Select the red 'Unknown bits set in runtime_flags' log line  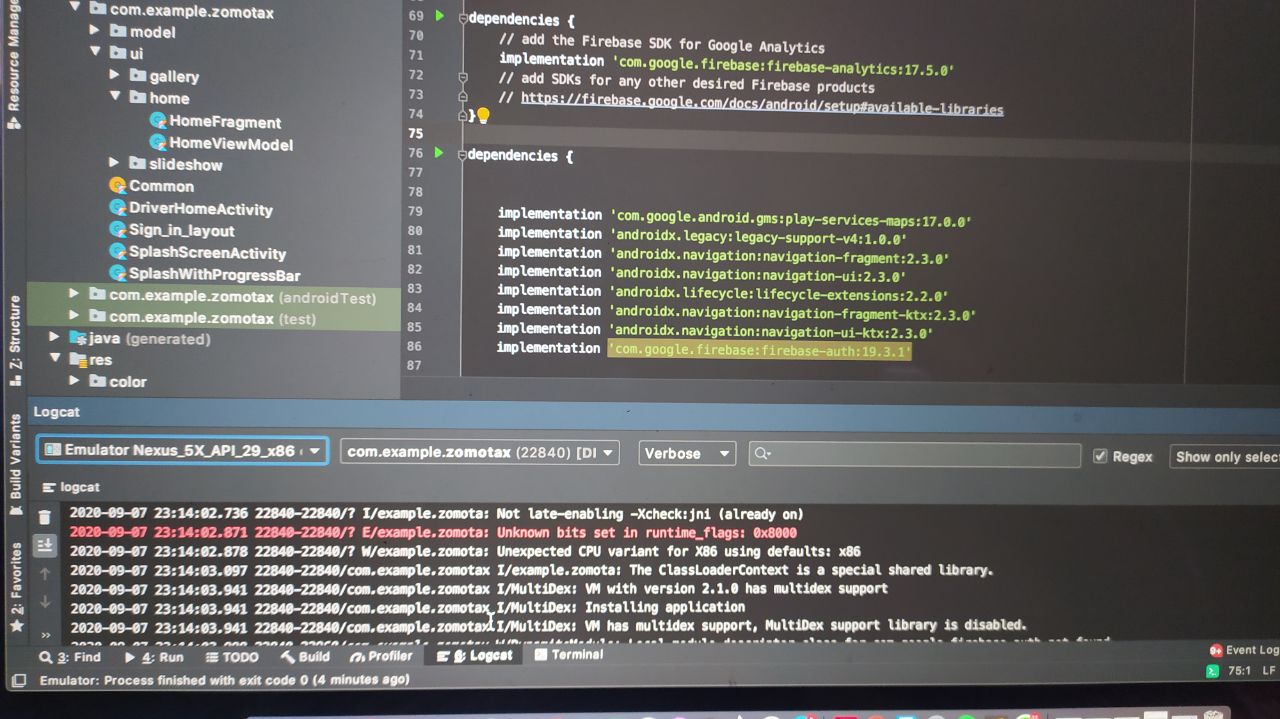coord(434,533)
